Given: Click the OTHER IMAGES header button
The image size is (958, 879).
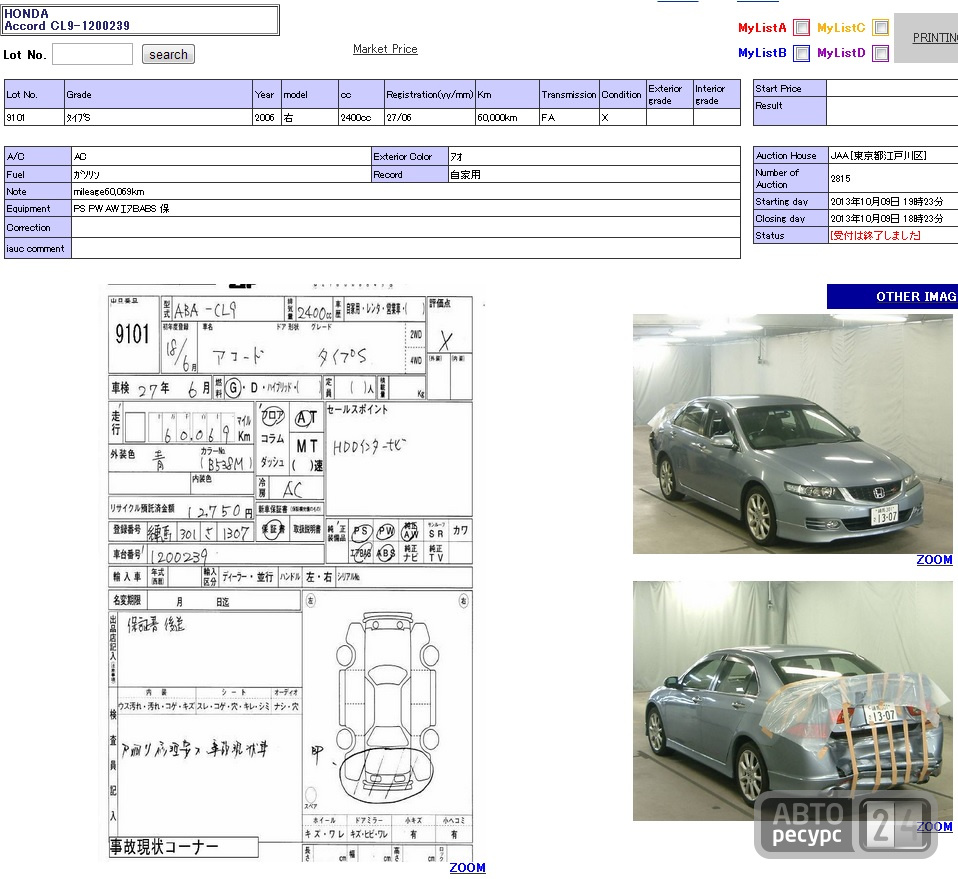Looking at the screenshot, I should click(x=893, y=296).
